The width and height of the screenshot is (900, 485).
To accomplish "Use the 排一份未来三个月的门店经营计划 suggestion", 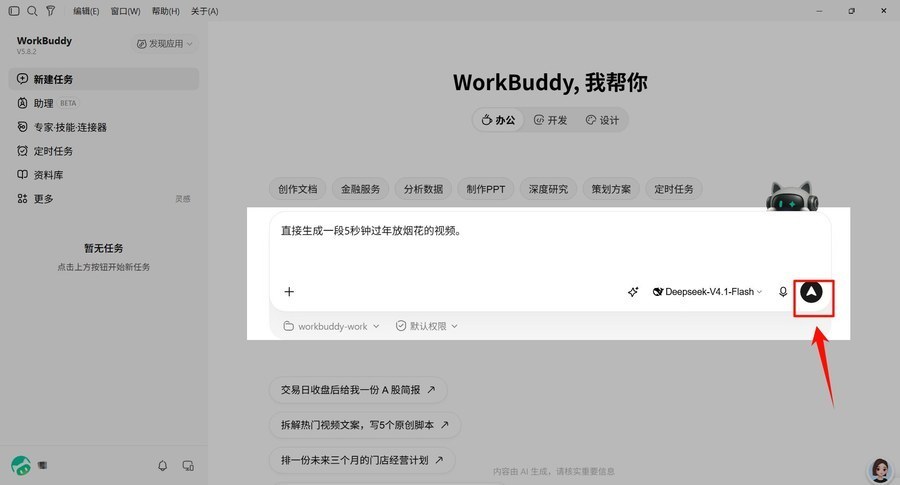I will pos(362,460).
